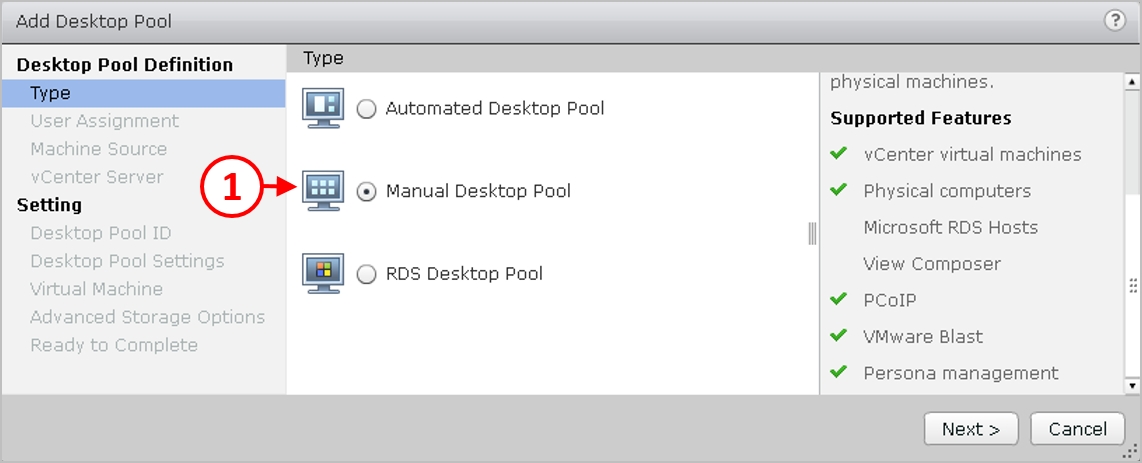The width and height of the screenshot is (1142, 463).
Task: Open help with the question mark icon
Action: [1114, 21]
